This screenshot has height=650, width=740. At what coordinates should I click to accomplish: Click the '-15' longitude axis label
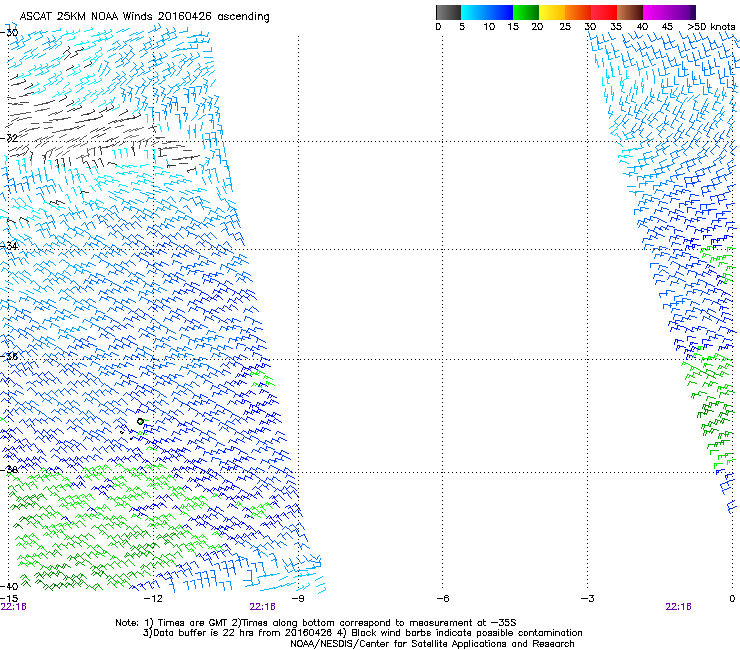click(x=9, y=599)
